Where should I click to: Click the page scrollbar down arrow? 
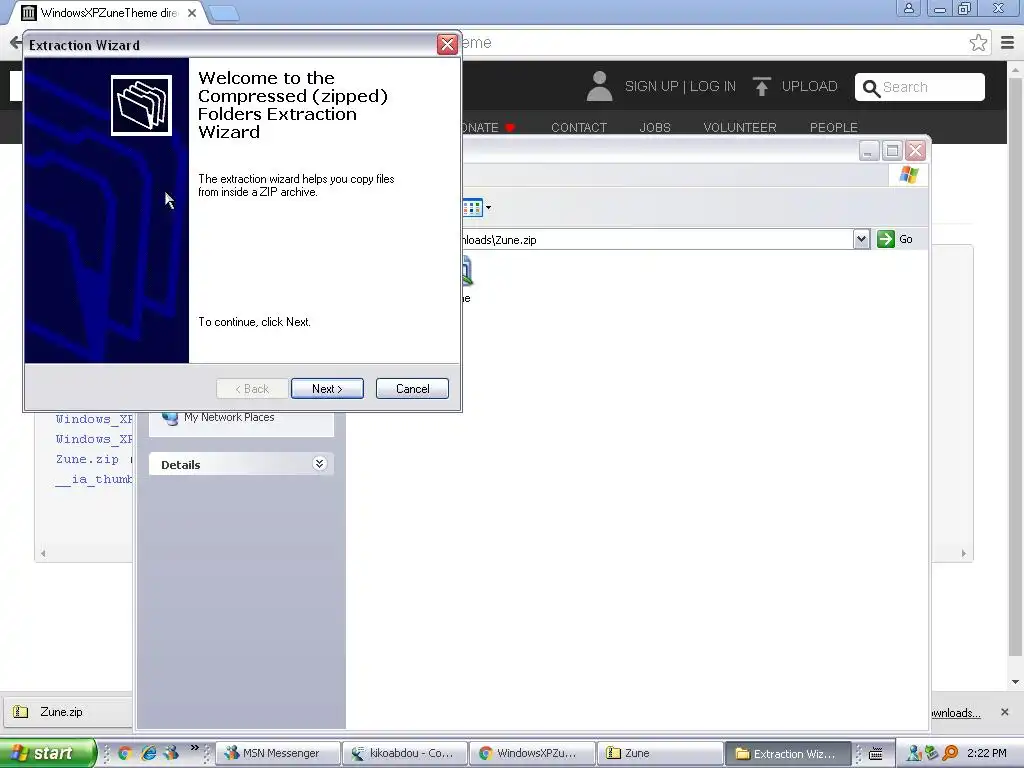[1015, 682]
